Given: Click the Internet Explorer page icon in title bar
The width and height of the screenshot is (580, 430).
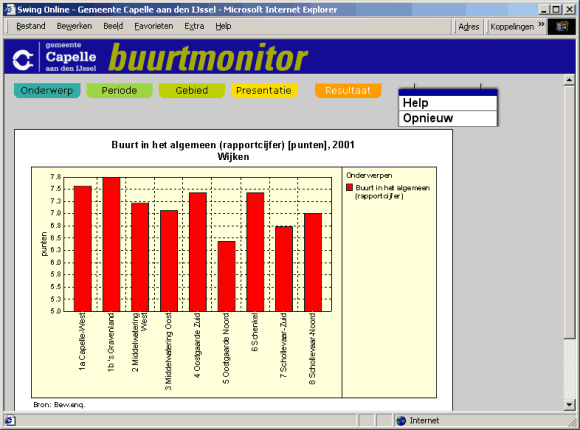Looking at the screenshot, I should click(10, 9).
